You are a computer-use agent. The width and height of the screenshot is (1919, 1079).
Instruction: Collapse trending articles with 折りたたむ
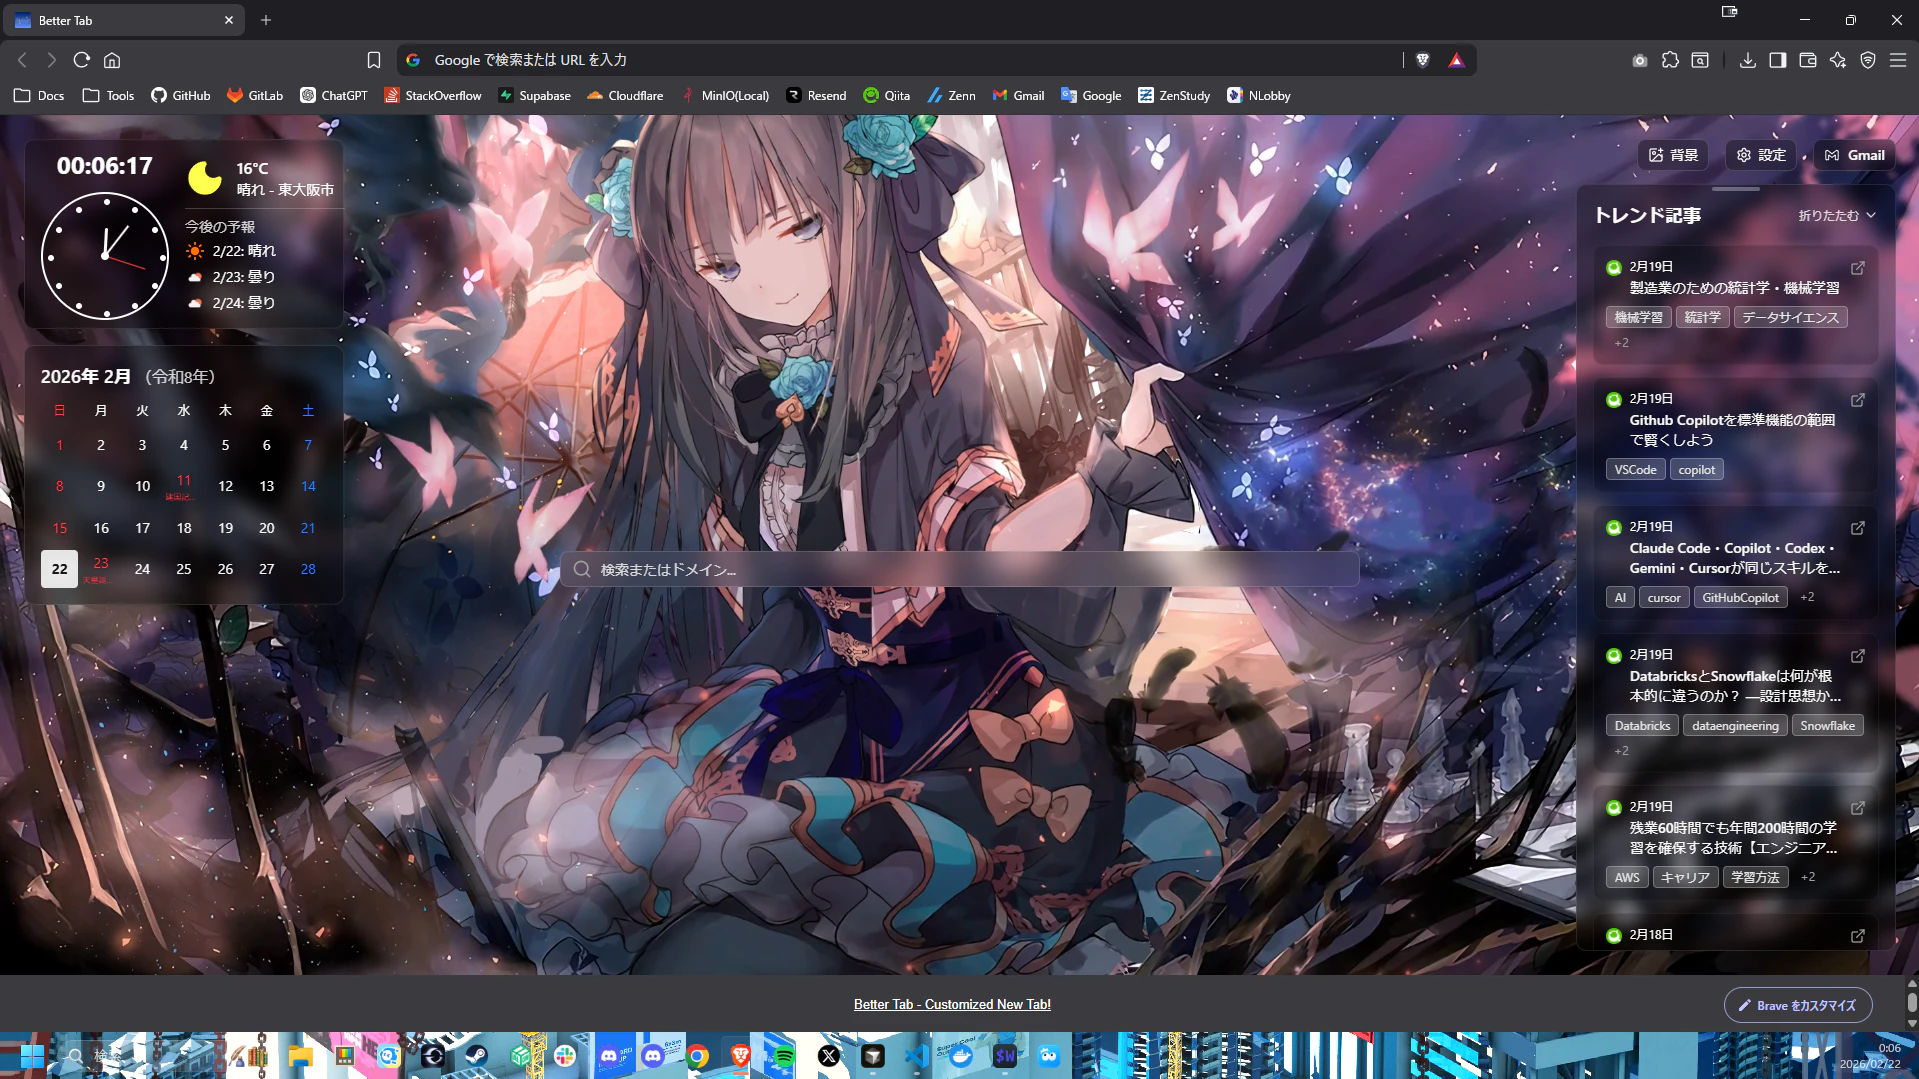click(1837, 215)
